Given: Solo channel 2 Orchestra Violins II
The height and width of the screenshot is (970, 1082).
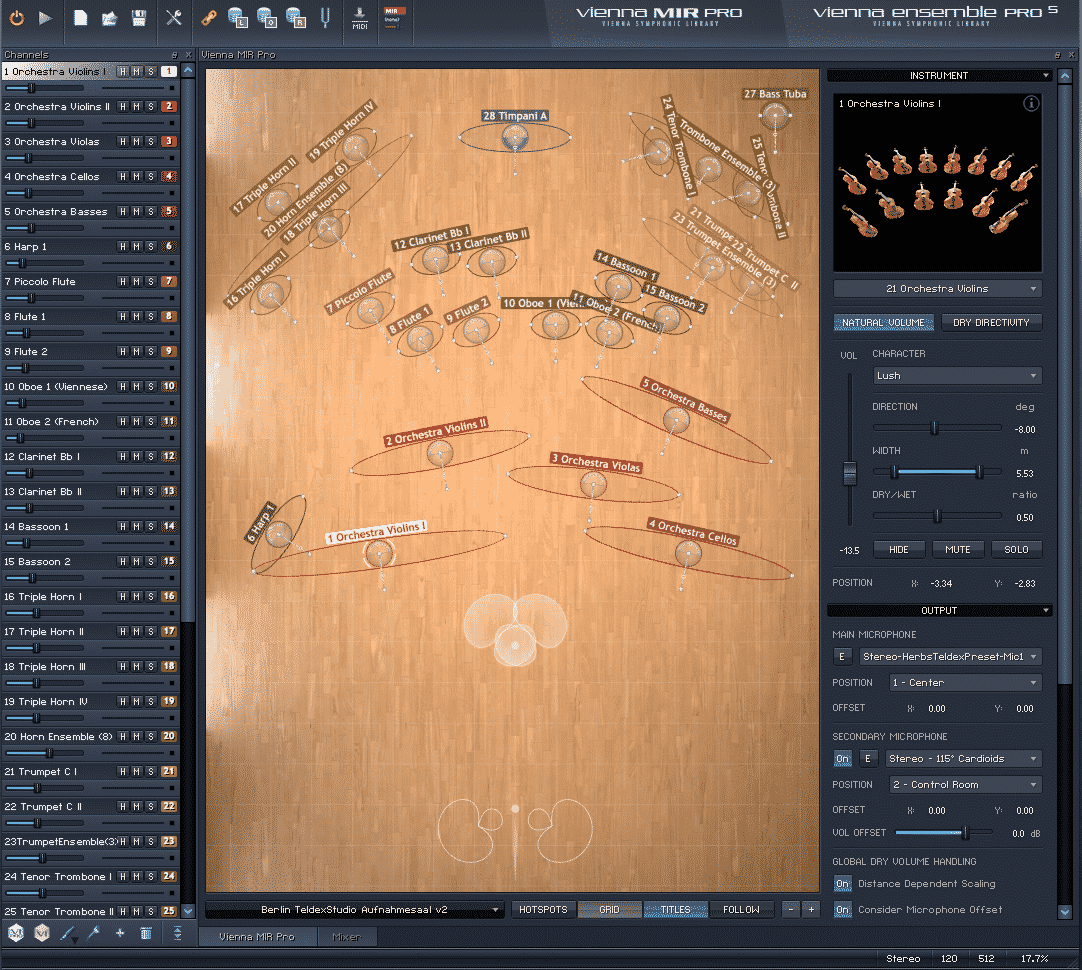Looking at the screenshot, I should point(151,107).
